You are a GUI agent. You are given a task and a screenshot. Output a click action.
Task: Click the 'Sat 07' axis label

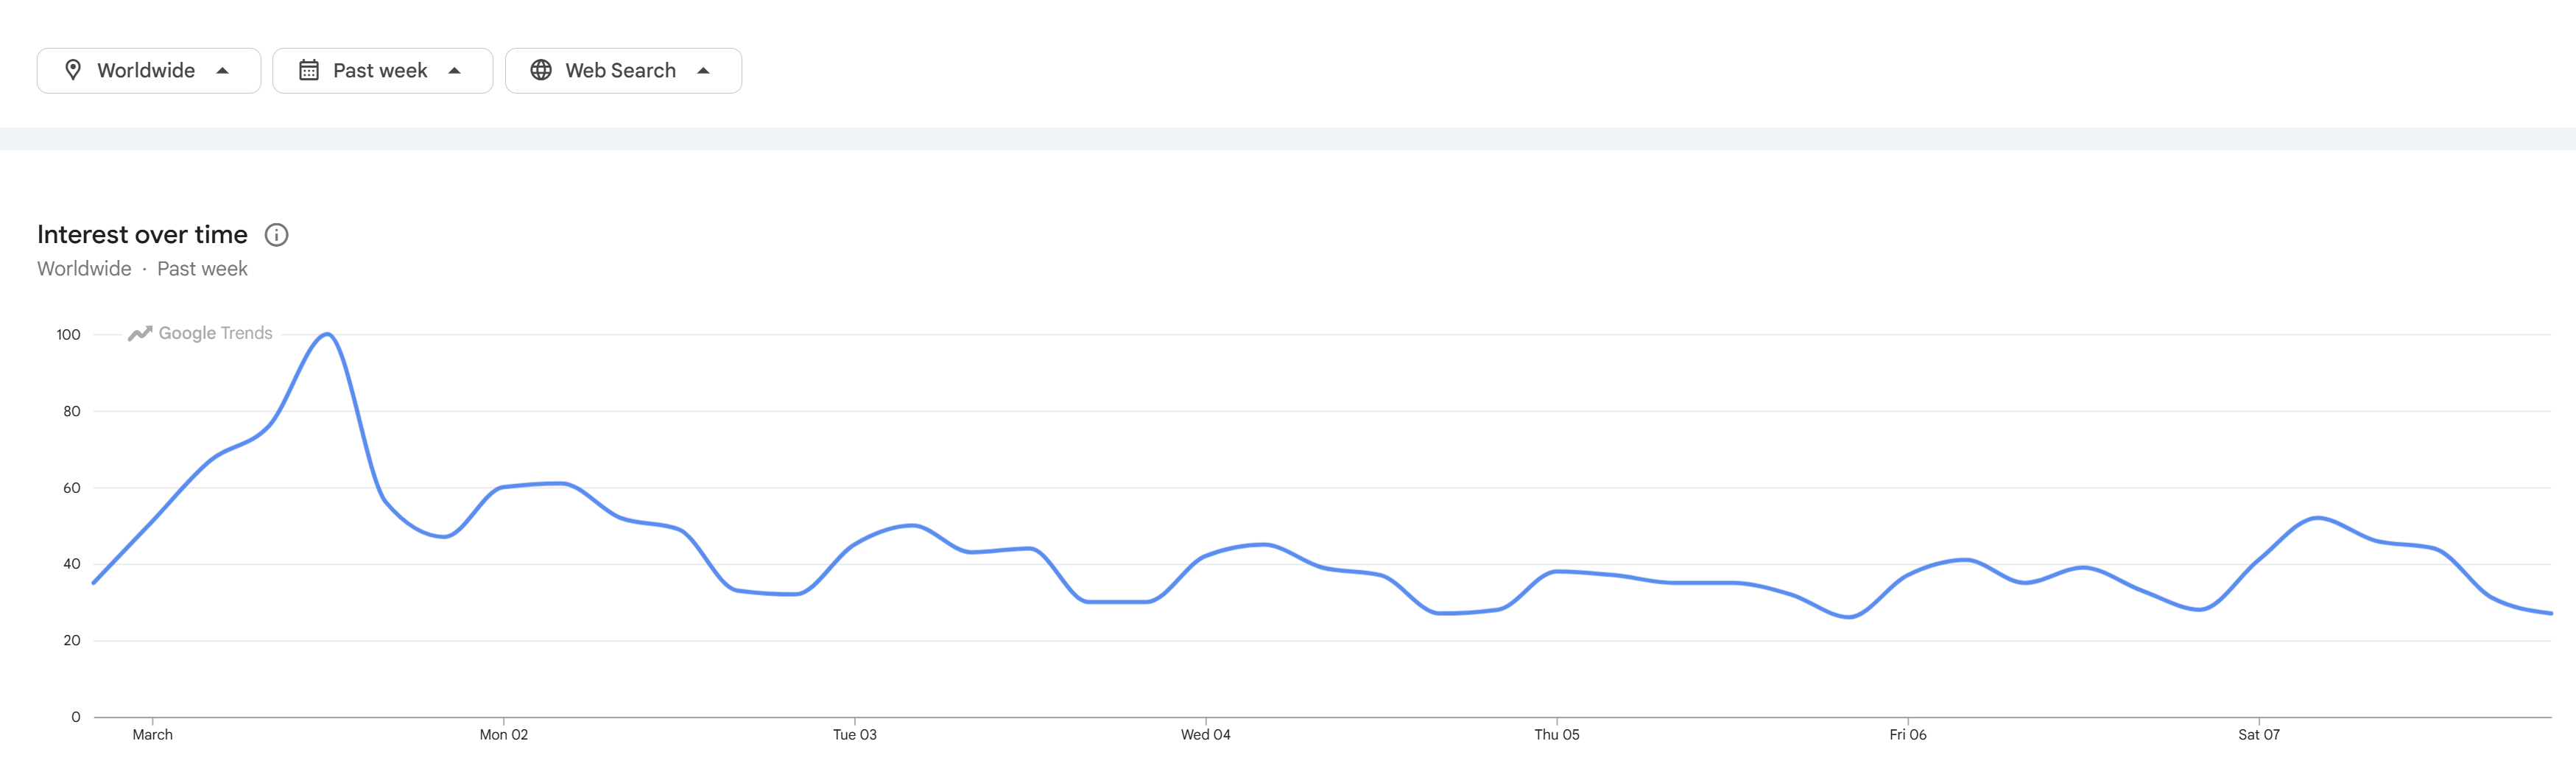click(x=2259, y=735)
